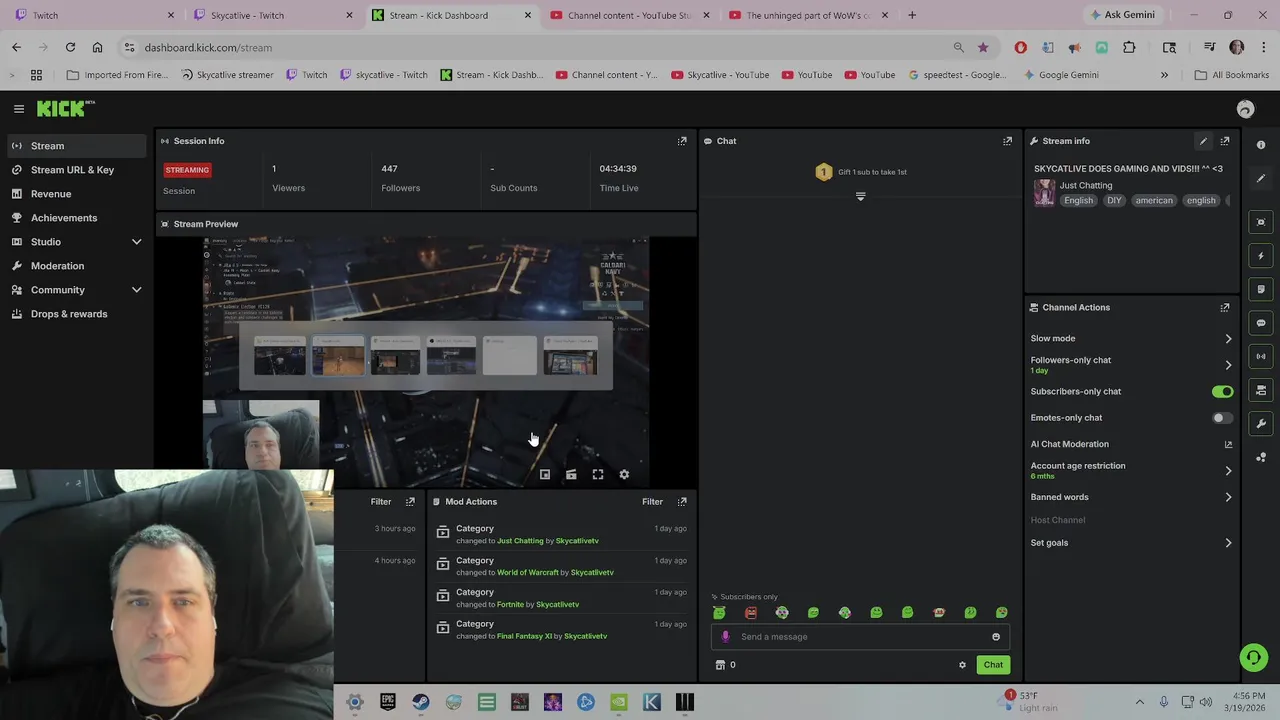Open the Final Fantasy XI category link

click(x=524, y=637)
